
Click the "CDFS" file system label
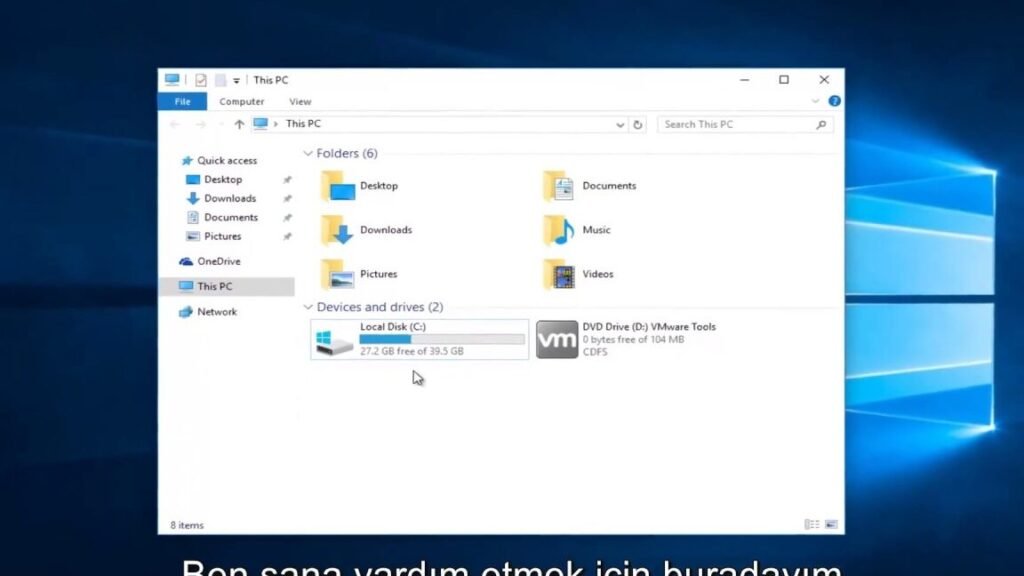(595, 352)
